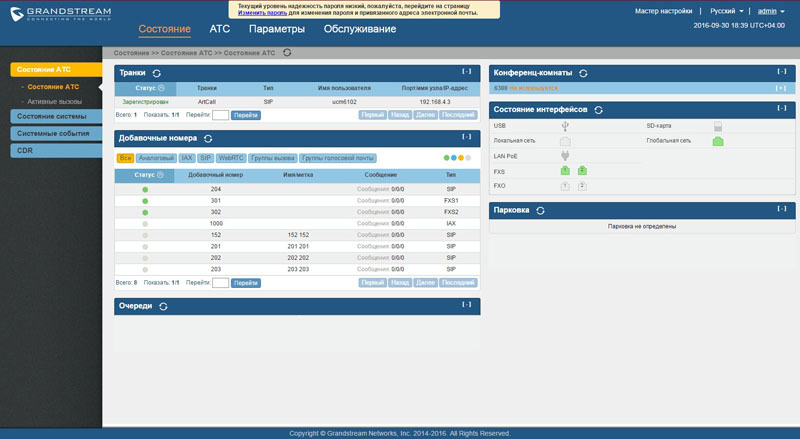The height and width of the screenshot is (439, 800).
Task: Collapse the Конференц-комнаты panel
Action: point(782,71)
